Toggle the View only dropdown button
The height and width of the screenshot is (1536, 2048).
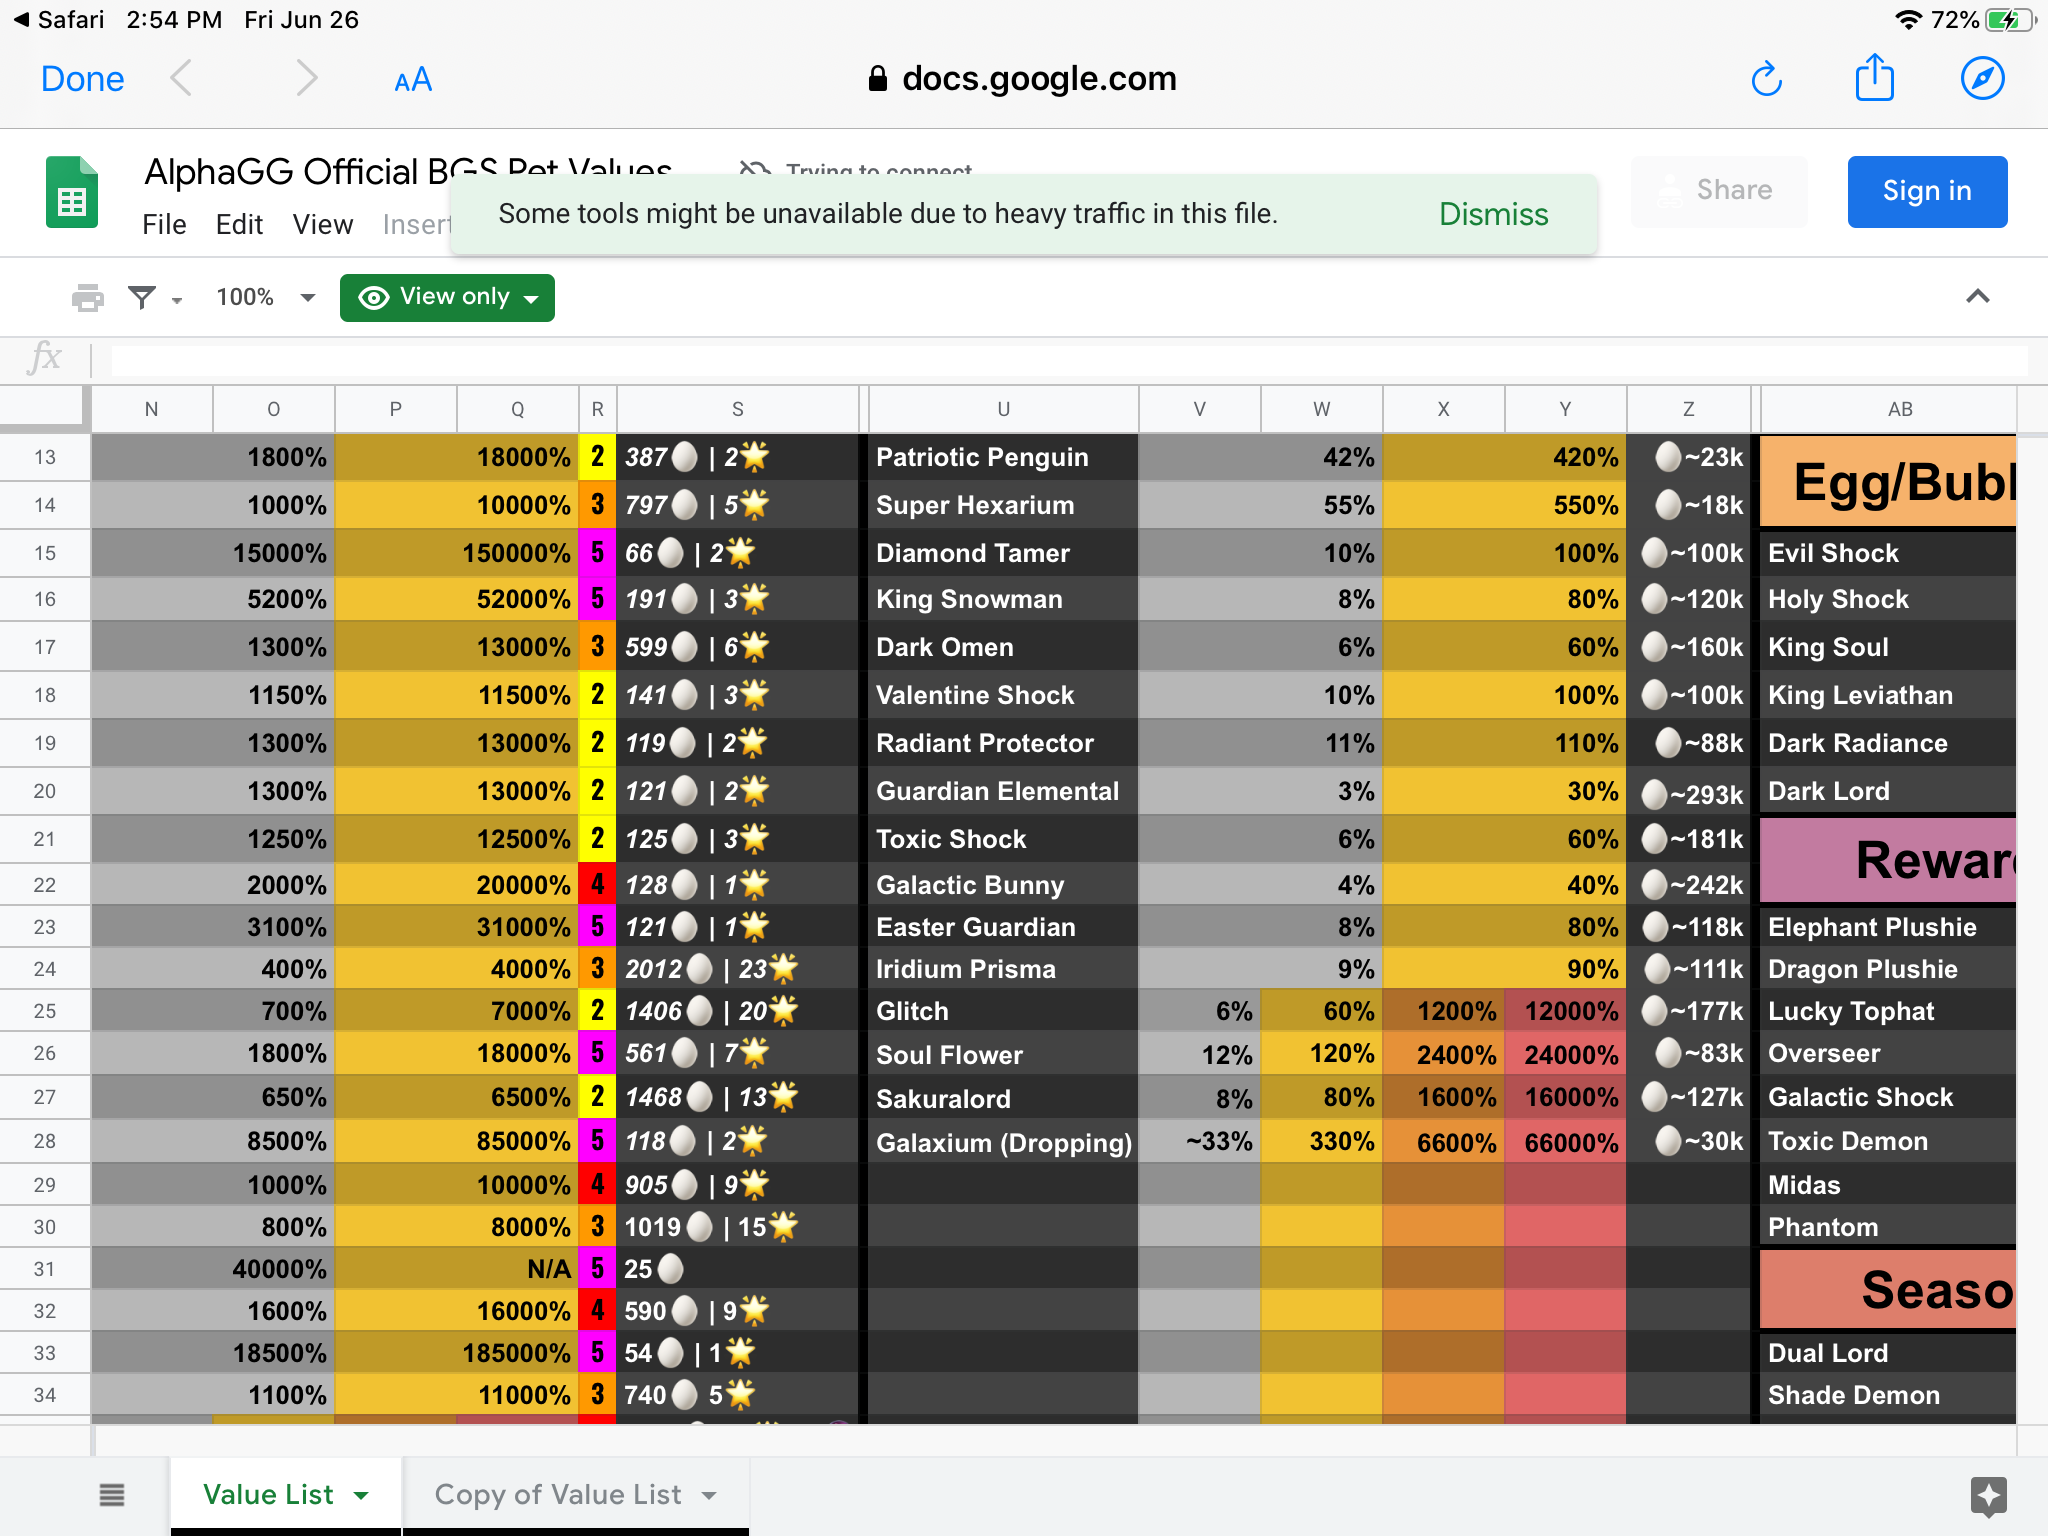450,295
